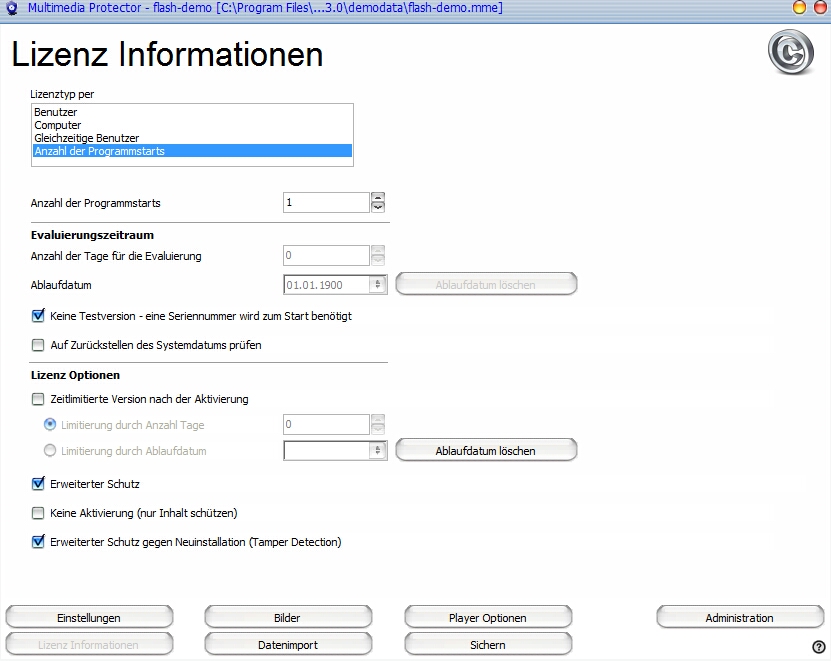Check 'Keine Aktivierung (nur Inhalt schützen)'
The image size is (831, 661).
click(x=39, y=513)
